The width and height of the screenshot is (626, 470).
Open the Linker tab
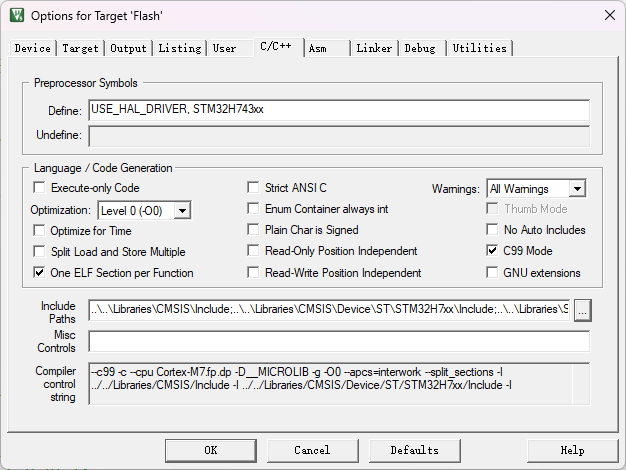coord(374,48)
